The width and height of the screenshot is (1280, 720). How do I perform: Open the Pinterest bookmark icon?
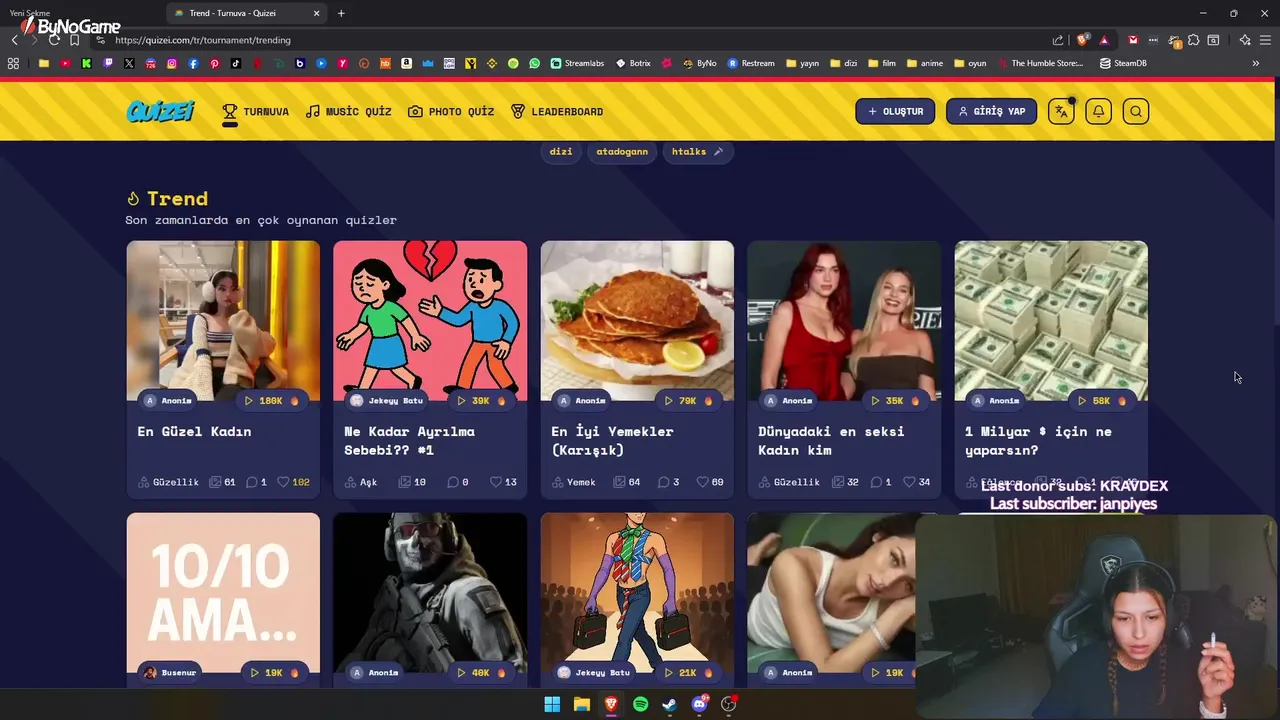tap(214, 63)
